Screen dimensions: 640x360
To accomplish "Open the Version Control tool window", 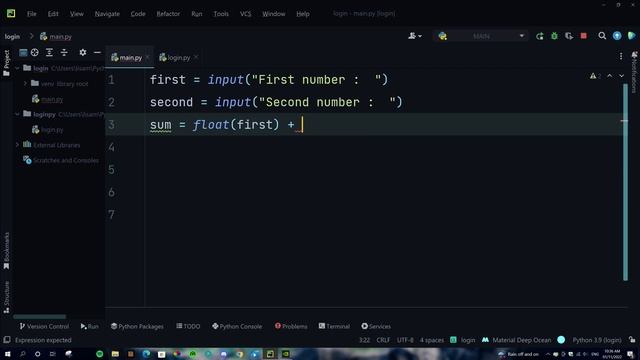I will click(44, 326).
